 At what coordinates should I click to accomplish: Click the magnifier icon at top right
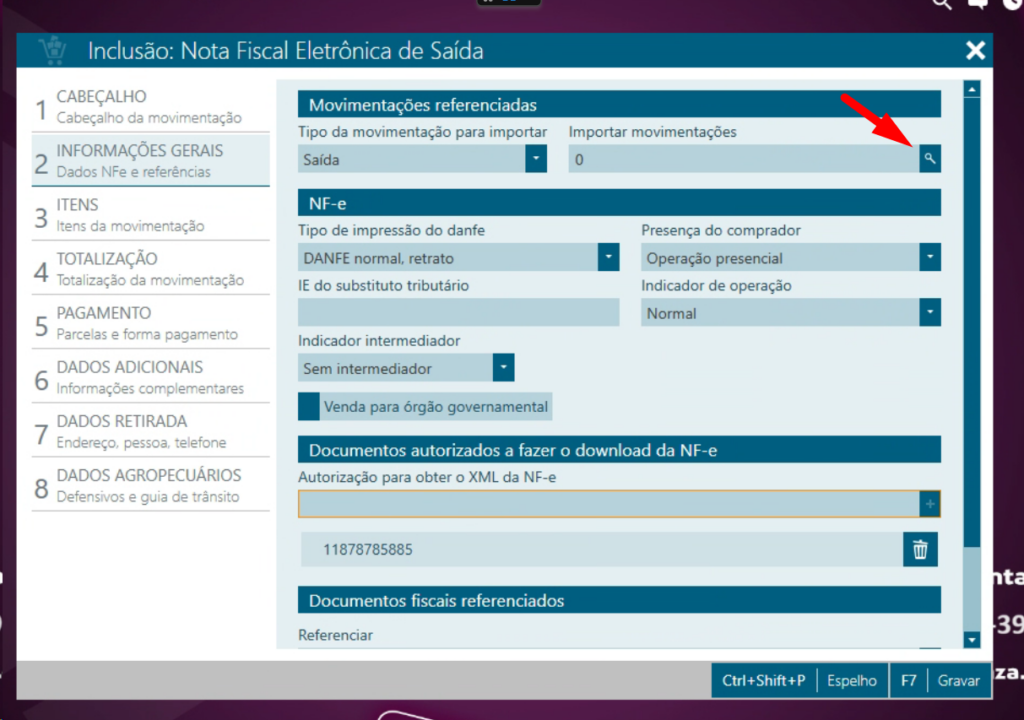[x=941, y=4]
